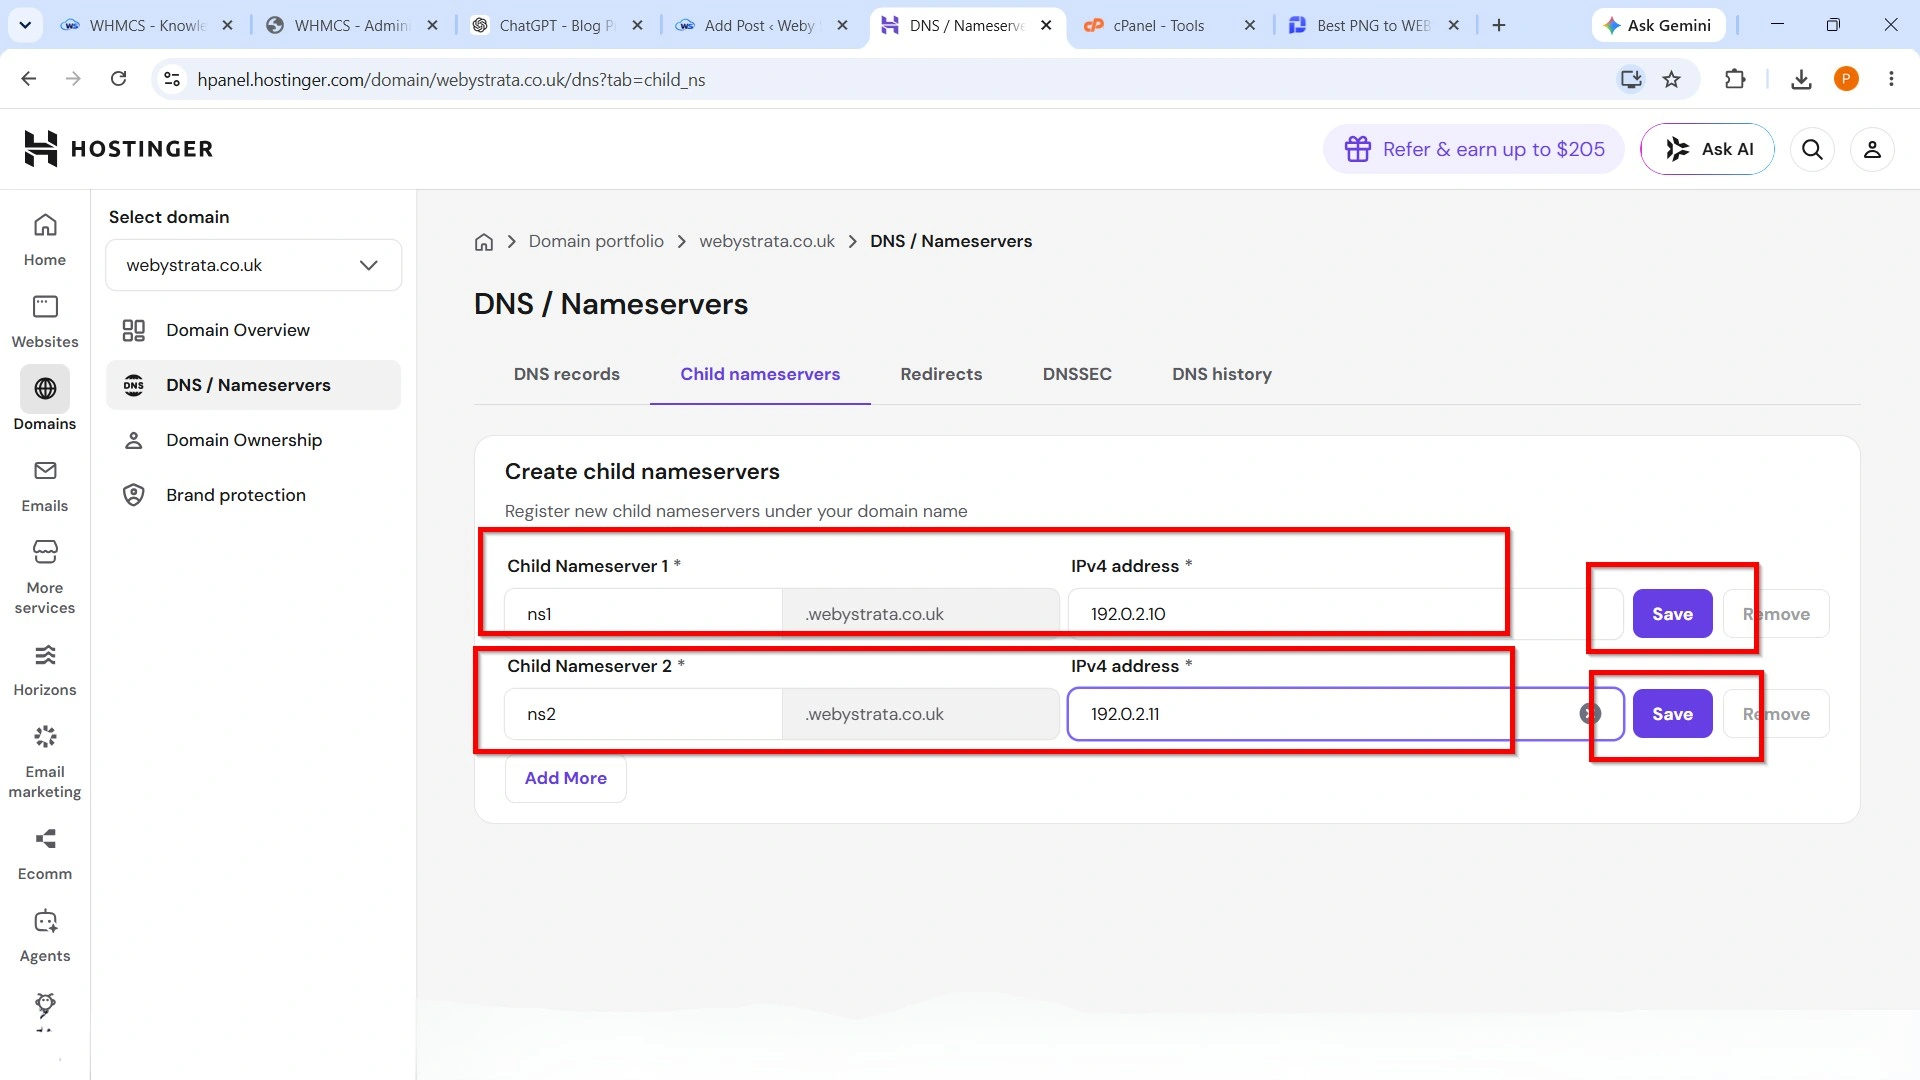Screen dimensions: 1920x1080
Task: Go to Domain portfolio breadcrumb
Action: click(596, 242)
